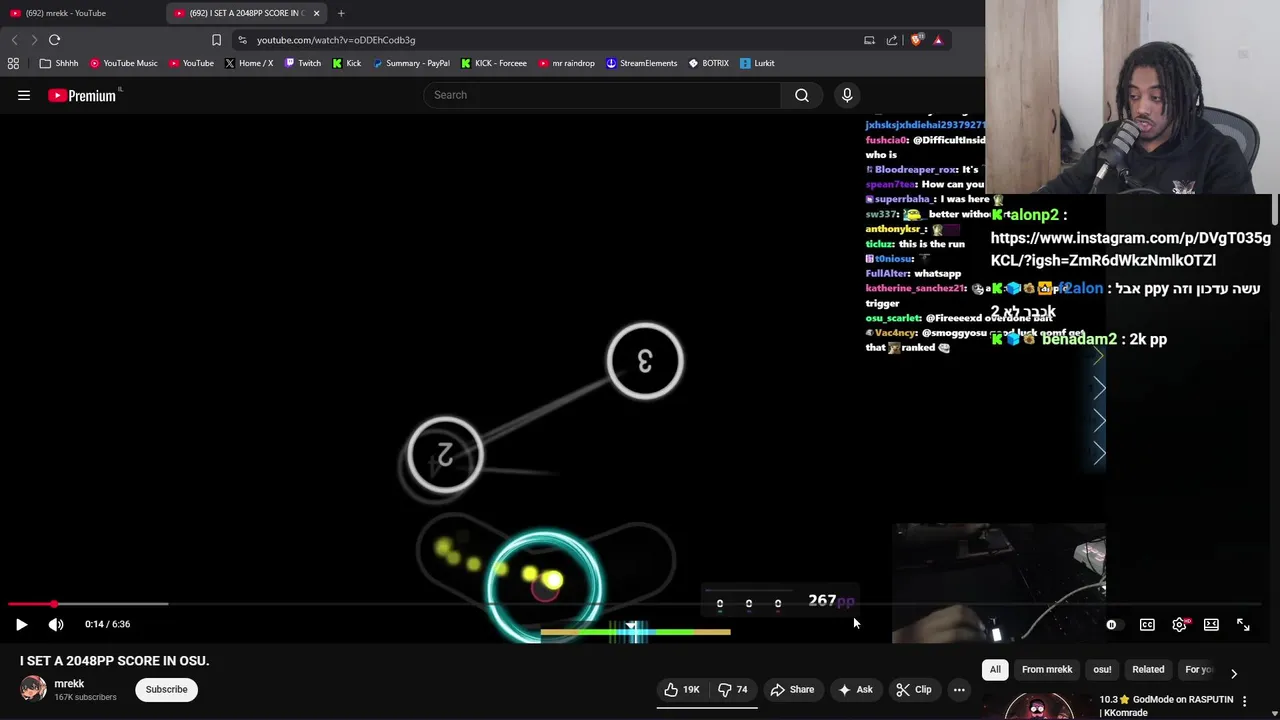Open the YouTube Music bookmark
The image size is (1280, 720).
(x=124, y=63)
